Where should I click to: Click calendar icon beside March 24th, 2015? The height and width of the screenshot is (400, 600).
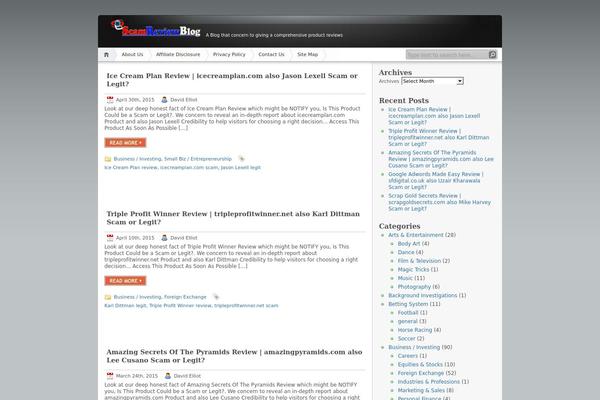click(x=110, y=376)
